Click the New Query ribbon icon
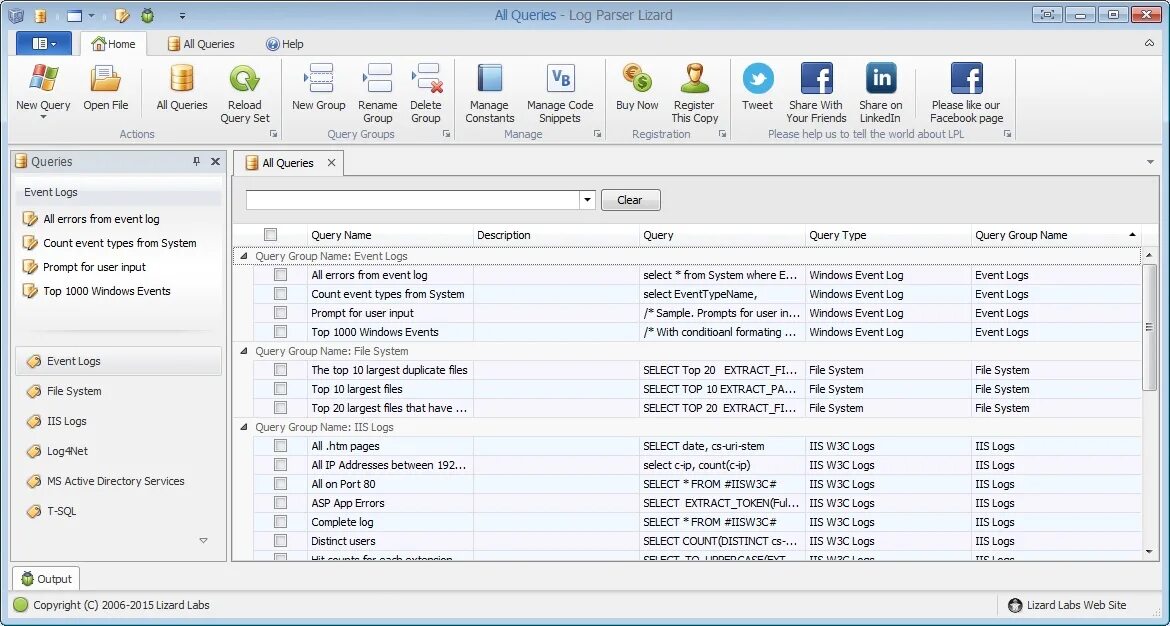1170x626 pixels. click(43, 79)
